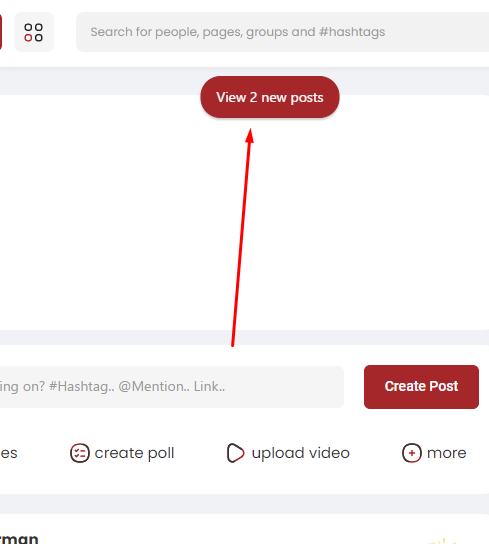
Task: Focus the people, pages, groups search box
Action: click(283, 32)
